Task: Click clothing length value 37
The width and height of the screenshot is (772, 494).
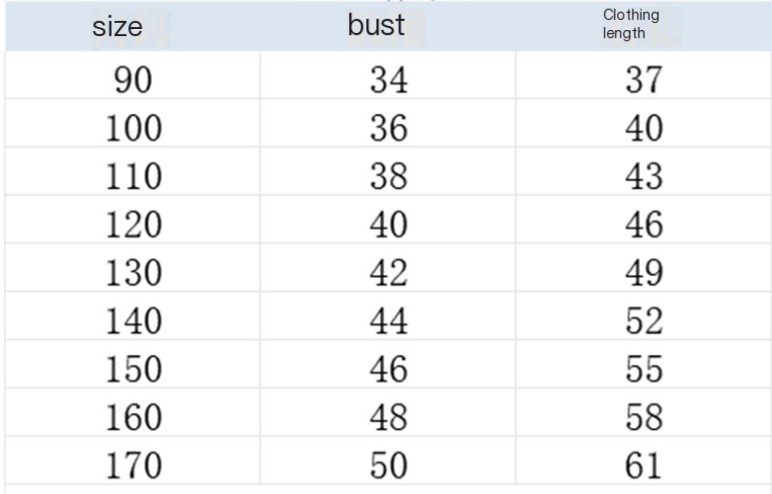Action: [x=643, y=81]
